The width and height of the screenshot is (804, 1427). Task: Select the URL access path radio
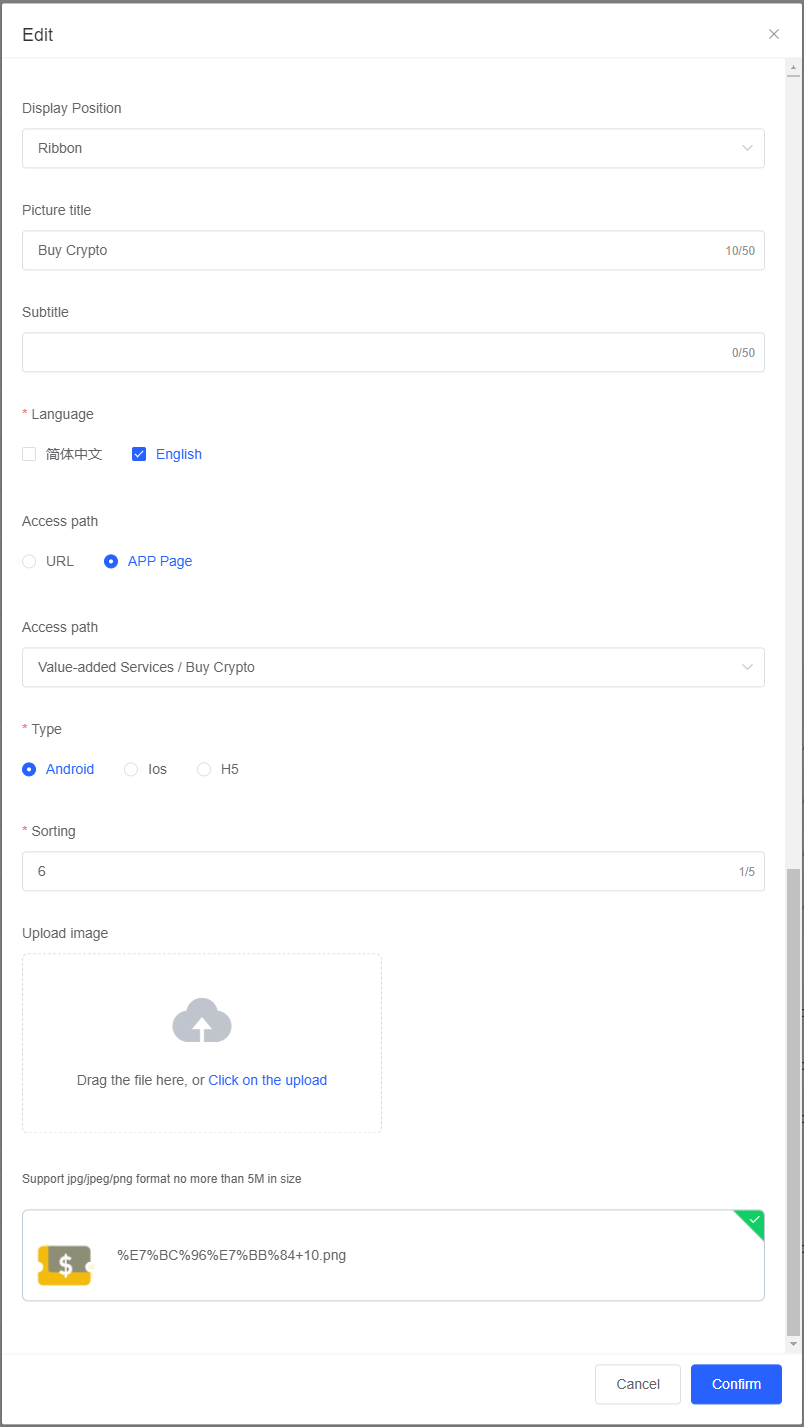point(29,561)
